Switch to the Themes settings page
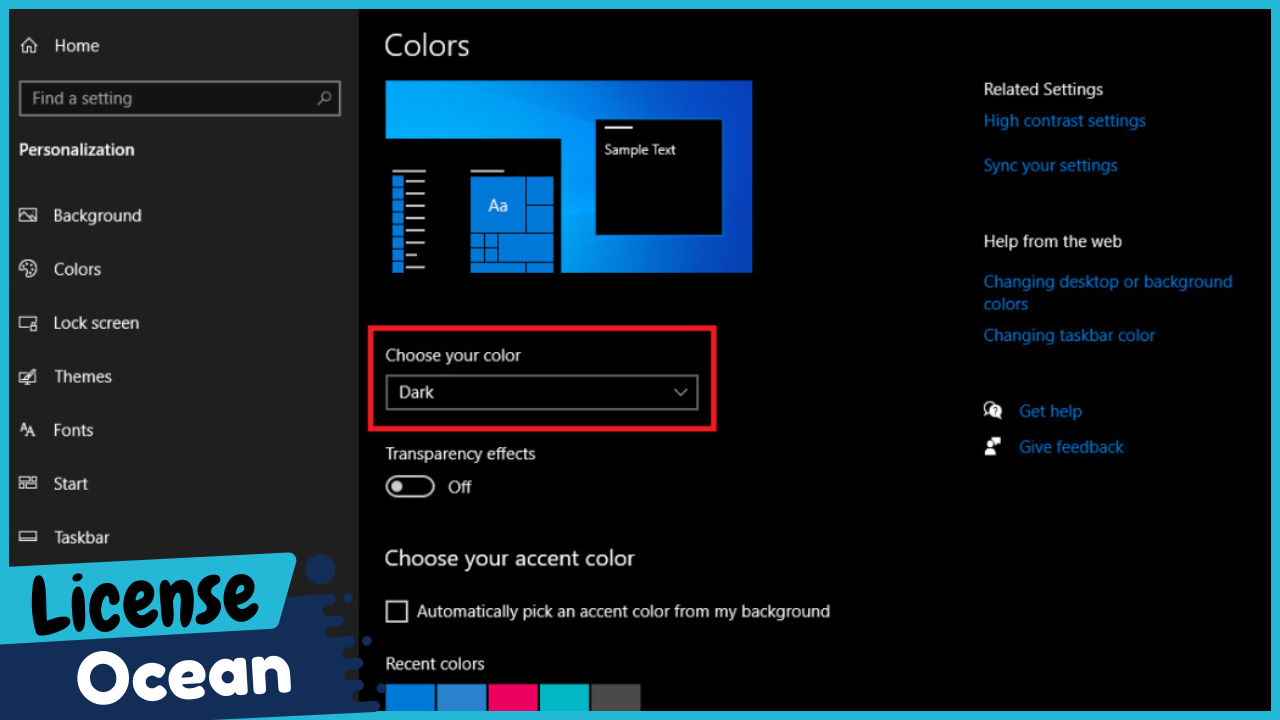1280x720 pixels. [x=83, y=376]
